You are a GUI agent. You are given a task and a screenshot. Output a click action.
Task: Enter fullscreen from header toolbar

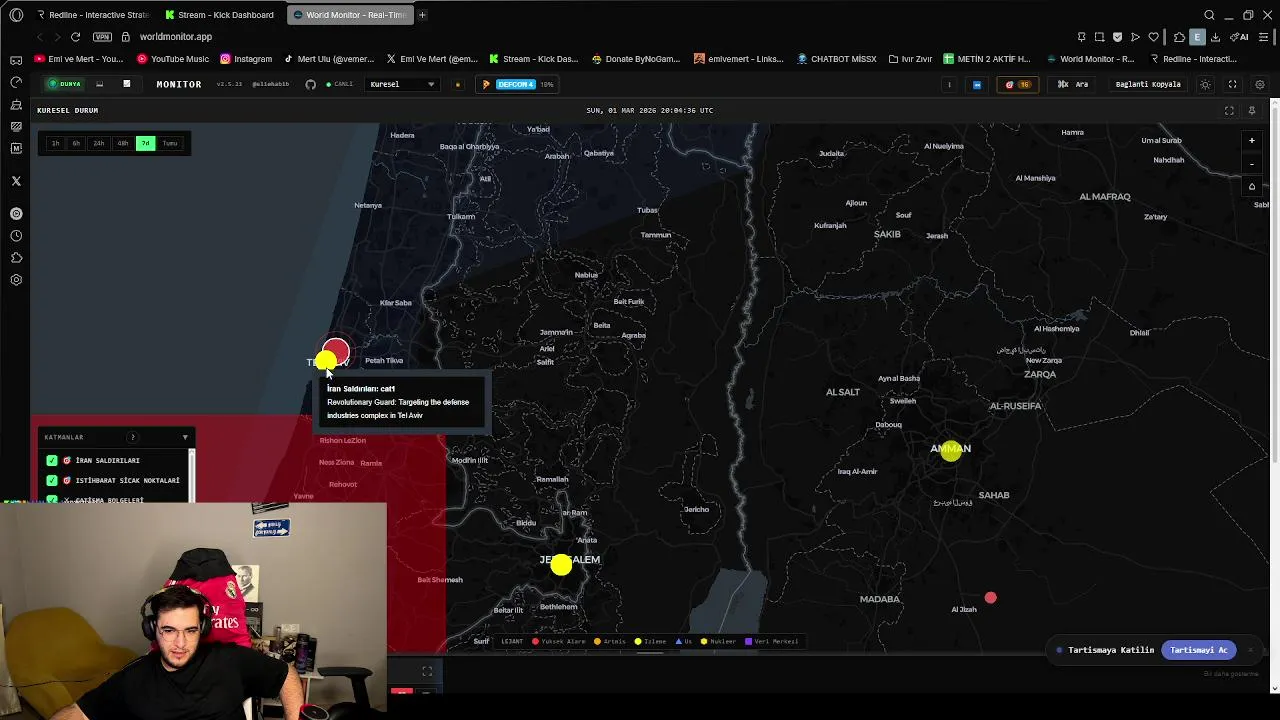[1232, 84]
